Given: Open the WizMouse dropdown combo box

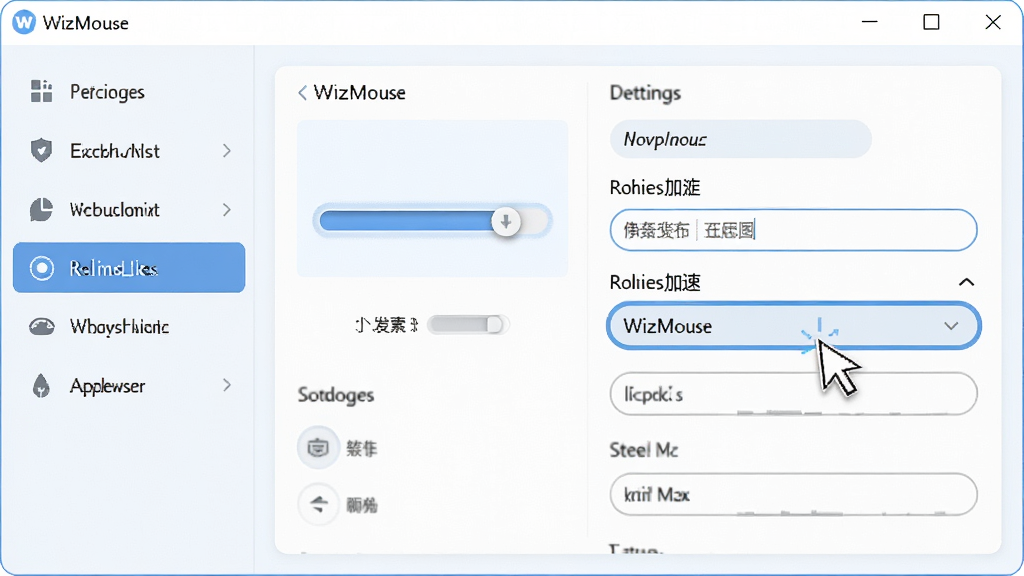Looking at the screenshot, I should [793, 325].
